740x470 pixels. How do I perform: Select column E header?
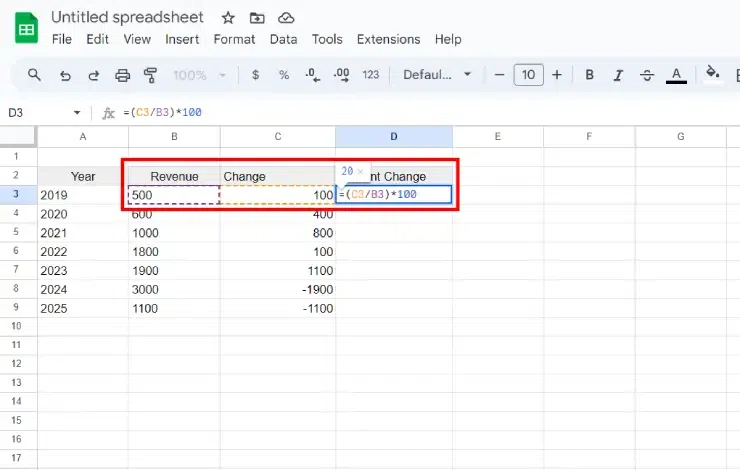pos(497,137)
